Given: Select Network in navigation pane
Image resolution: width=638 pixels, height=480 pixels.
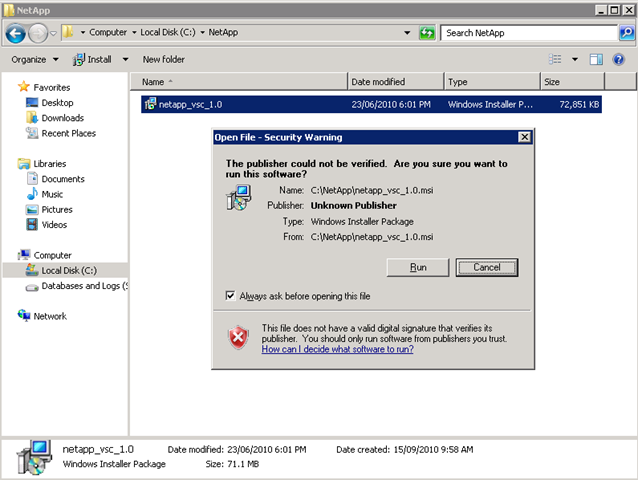Looking at the screenshot, I should [x=50, y=316].
